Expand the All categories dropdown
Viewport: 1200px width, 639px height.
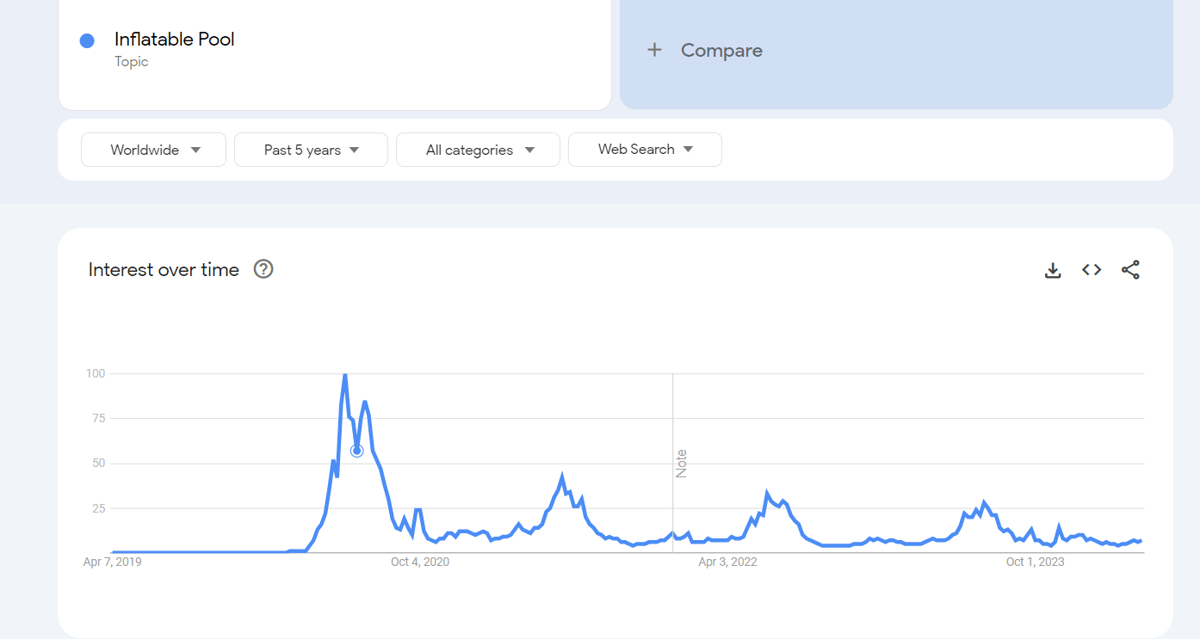(x=478, y=150)
